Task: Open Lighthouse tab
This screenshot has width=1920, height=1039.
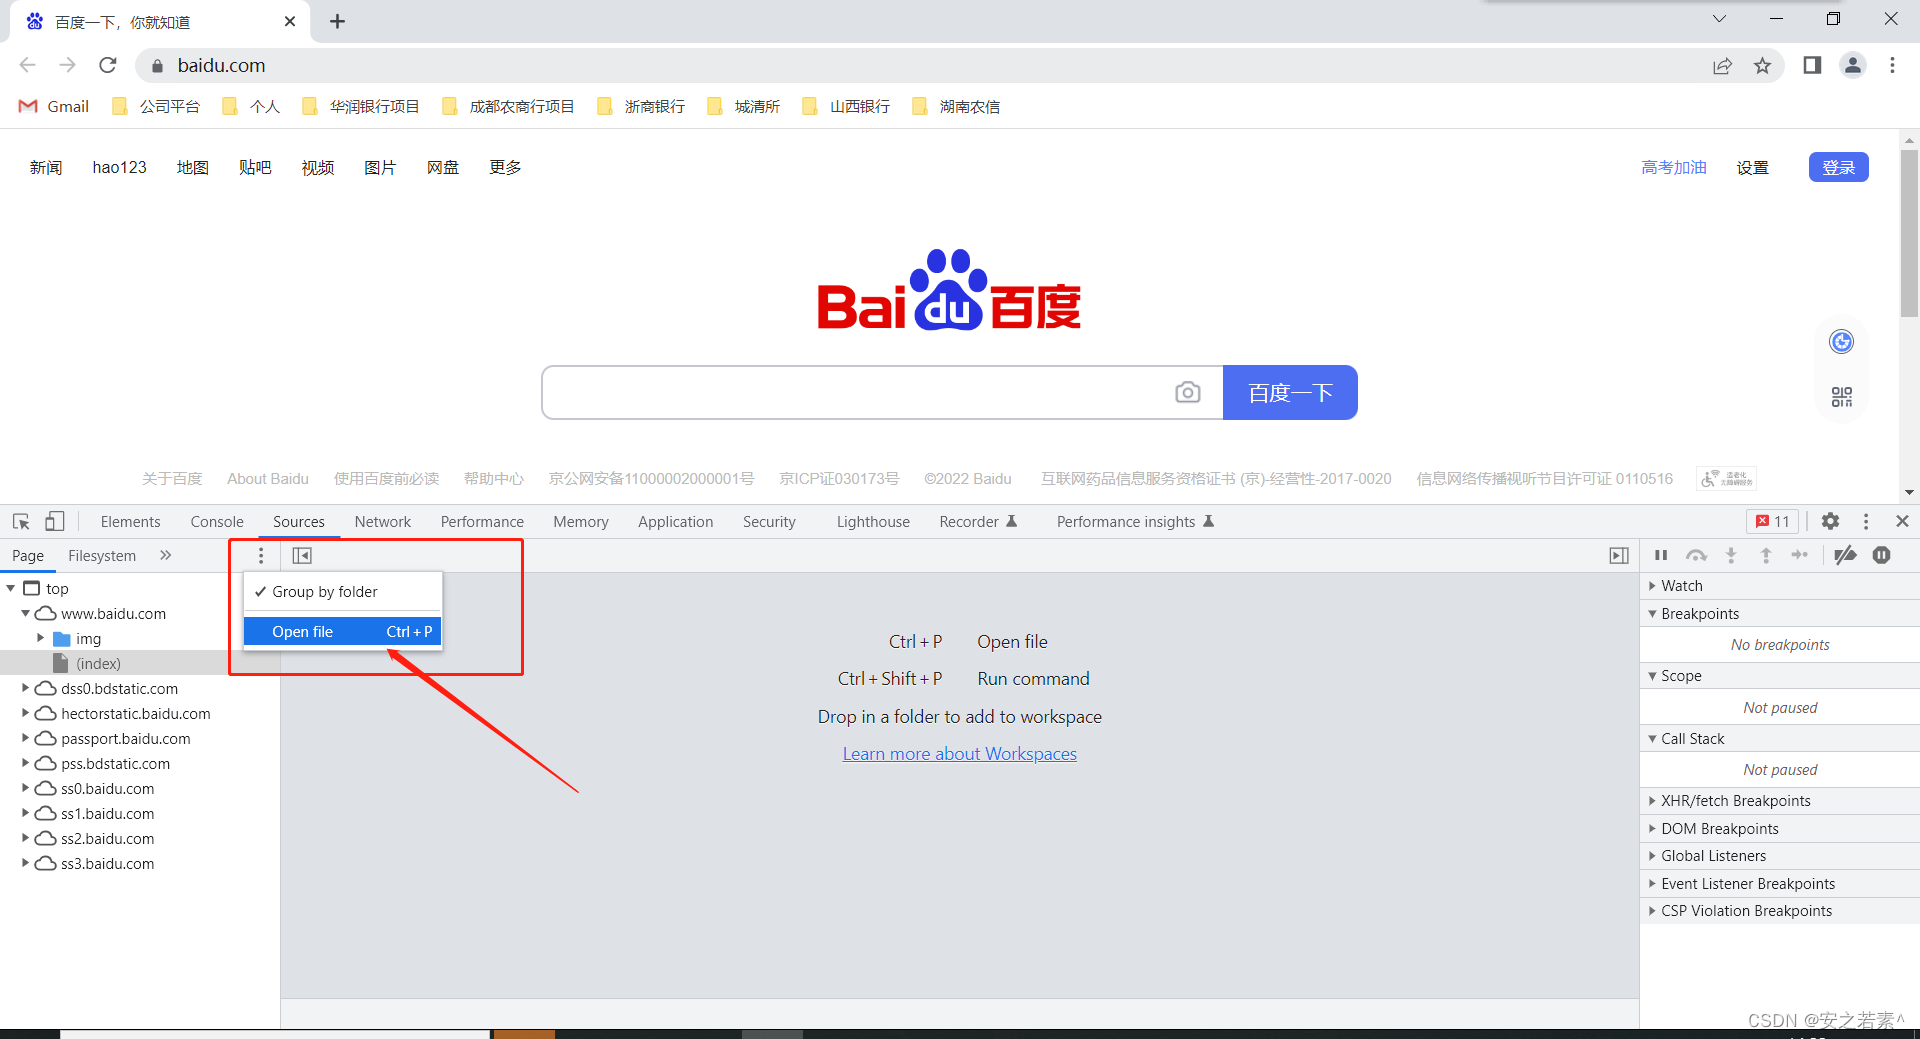Action: point(873,522)
